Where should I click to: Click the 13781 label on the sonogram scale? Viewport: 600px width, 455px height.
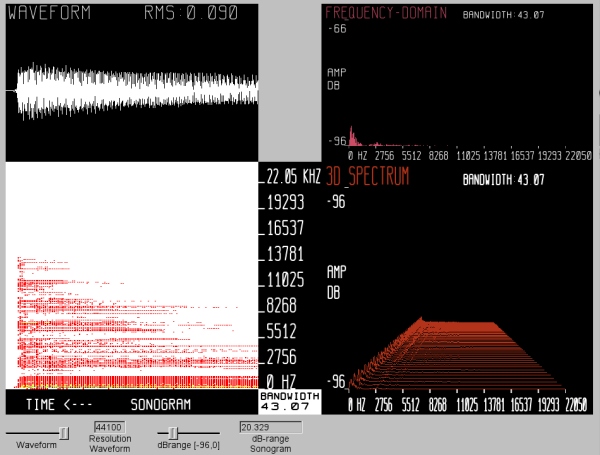pyautogui.click(x=285, y=254)
